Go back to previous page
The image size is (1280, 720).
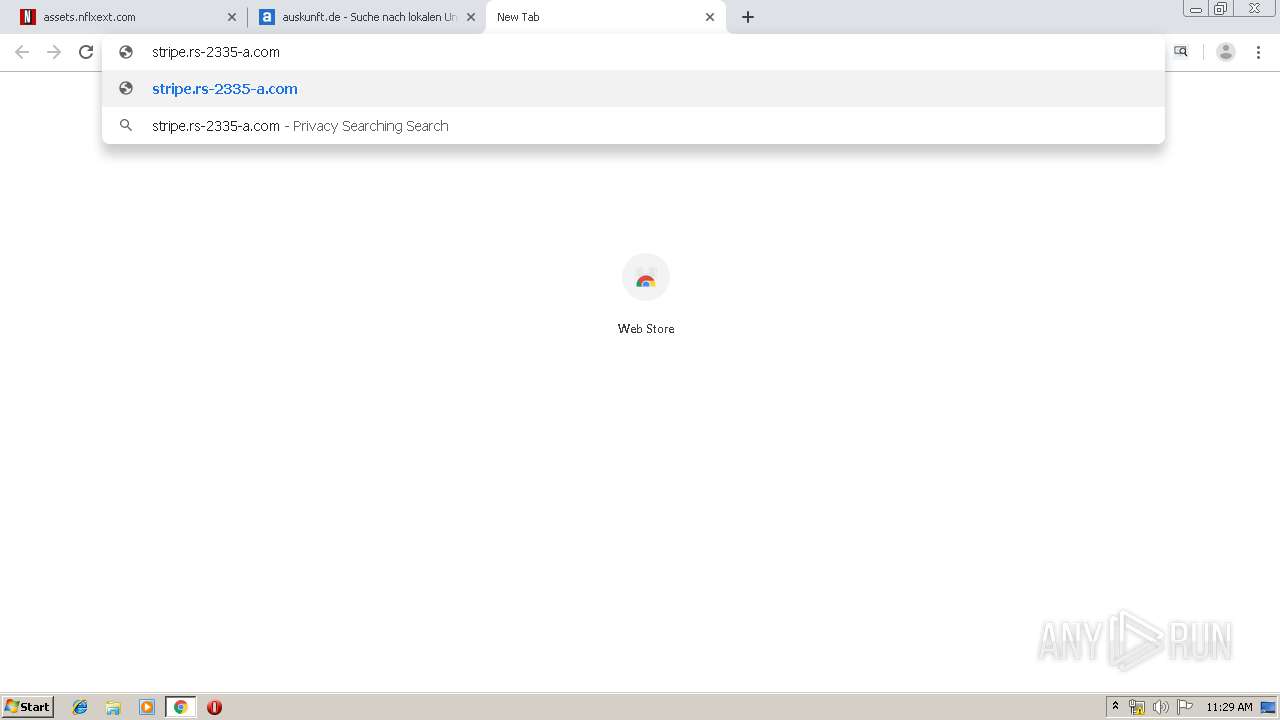tap(22, 52)
